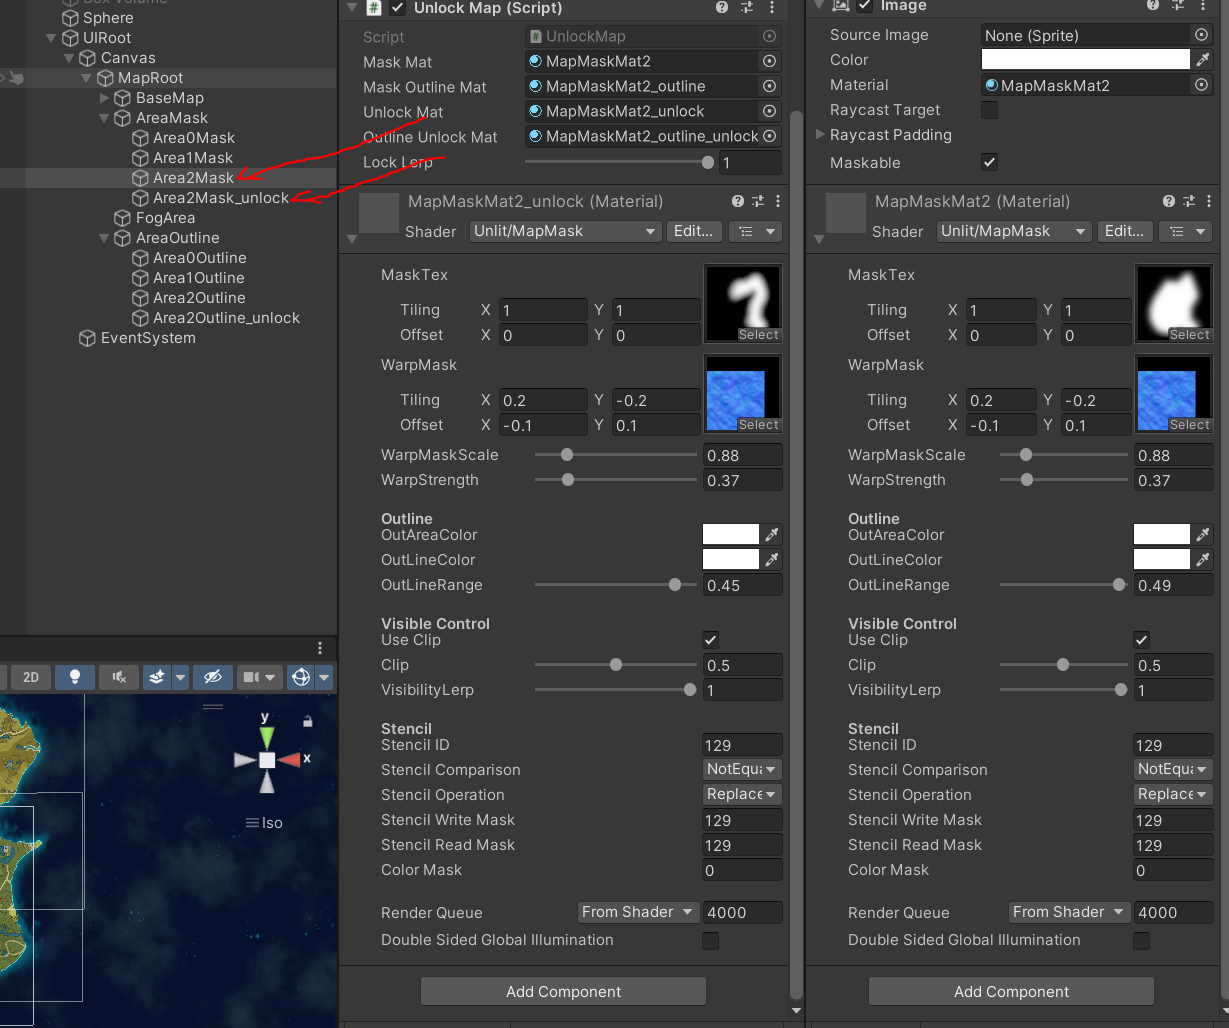Open Shader dropdown of MapMaskMat2_unlock material

tap(565, 231)
